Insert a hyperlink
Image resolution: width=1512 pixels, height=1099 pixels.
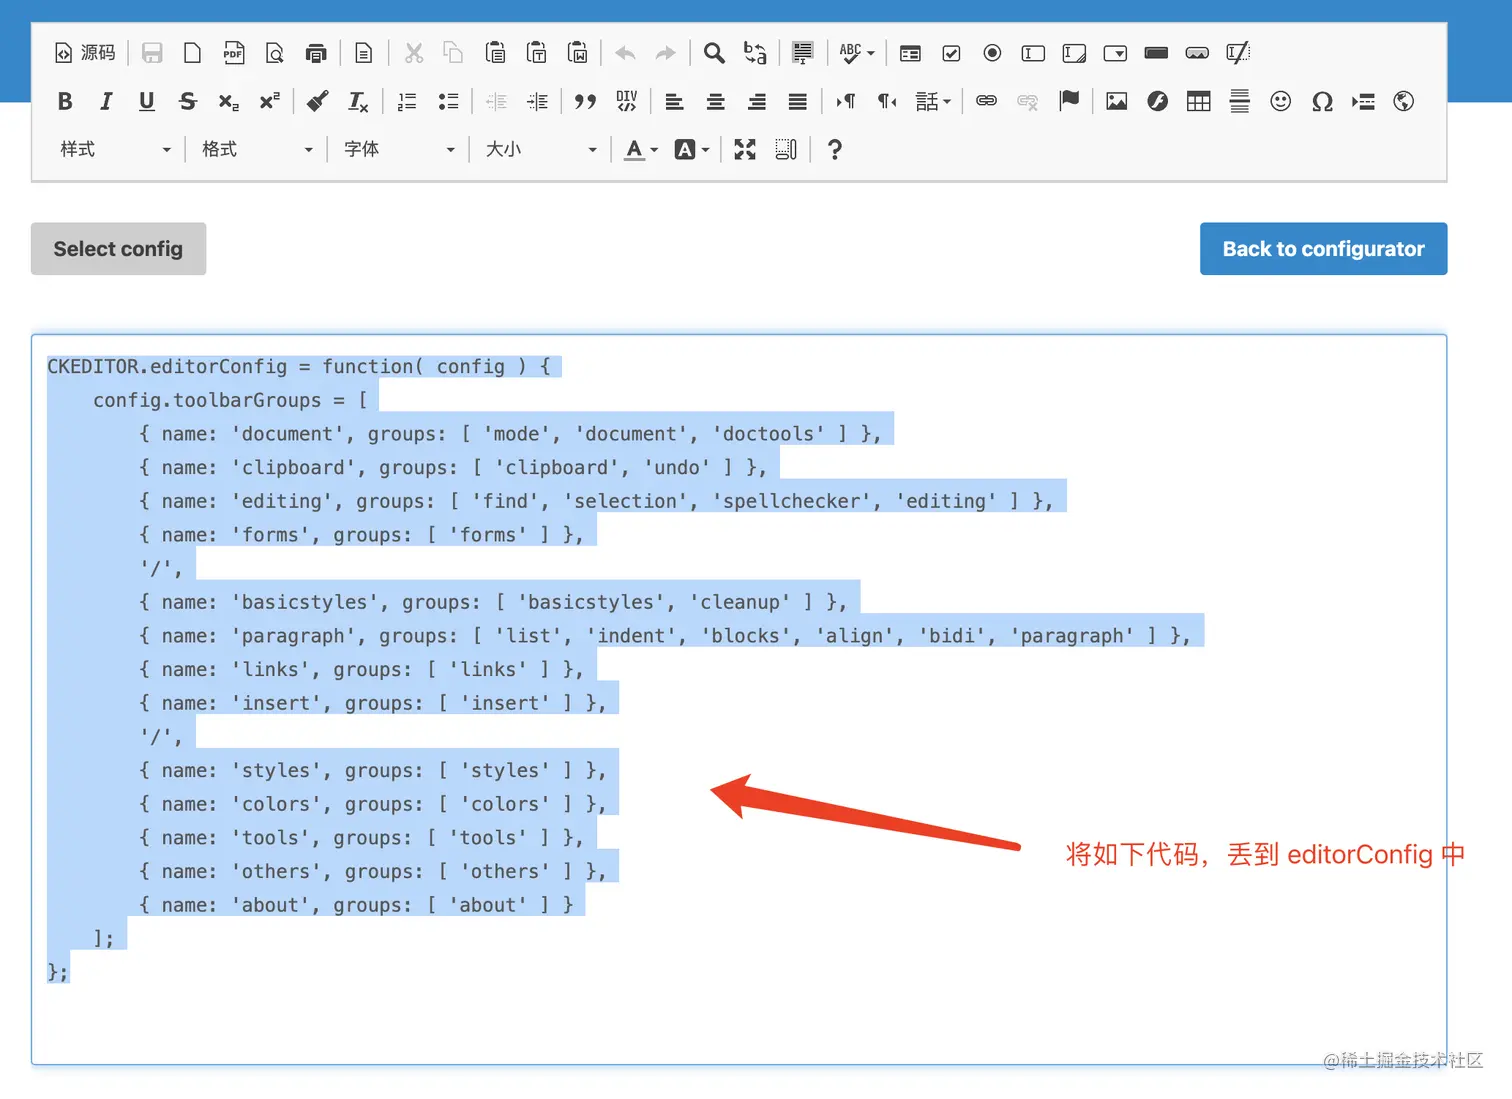[x=987, y=101]
